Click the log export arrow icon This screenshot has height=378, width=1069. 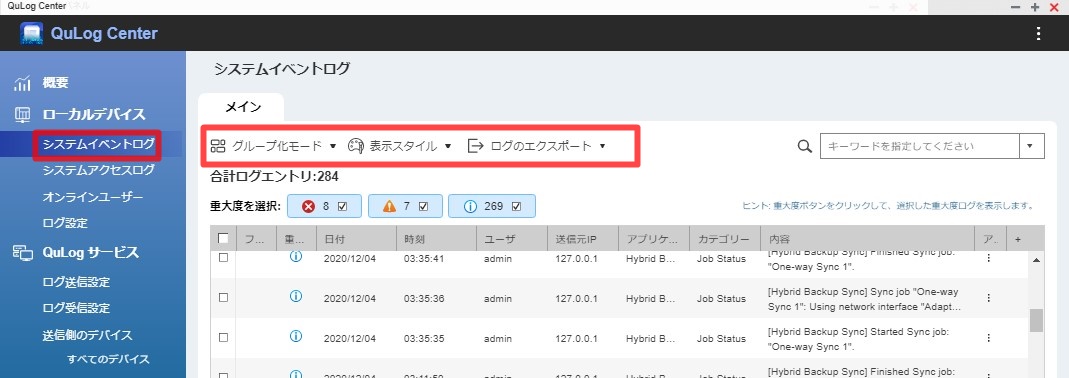tap(475, 145)
